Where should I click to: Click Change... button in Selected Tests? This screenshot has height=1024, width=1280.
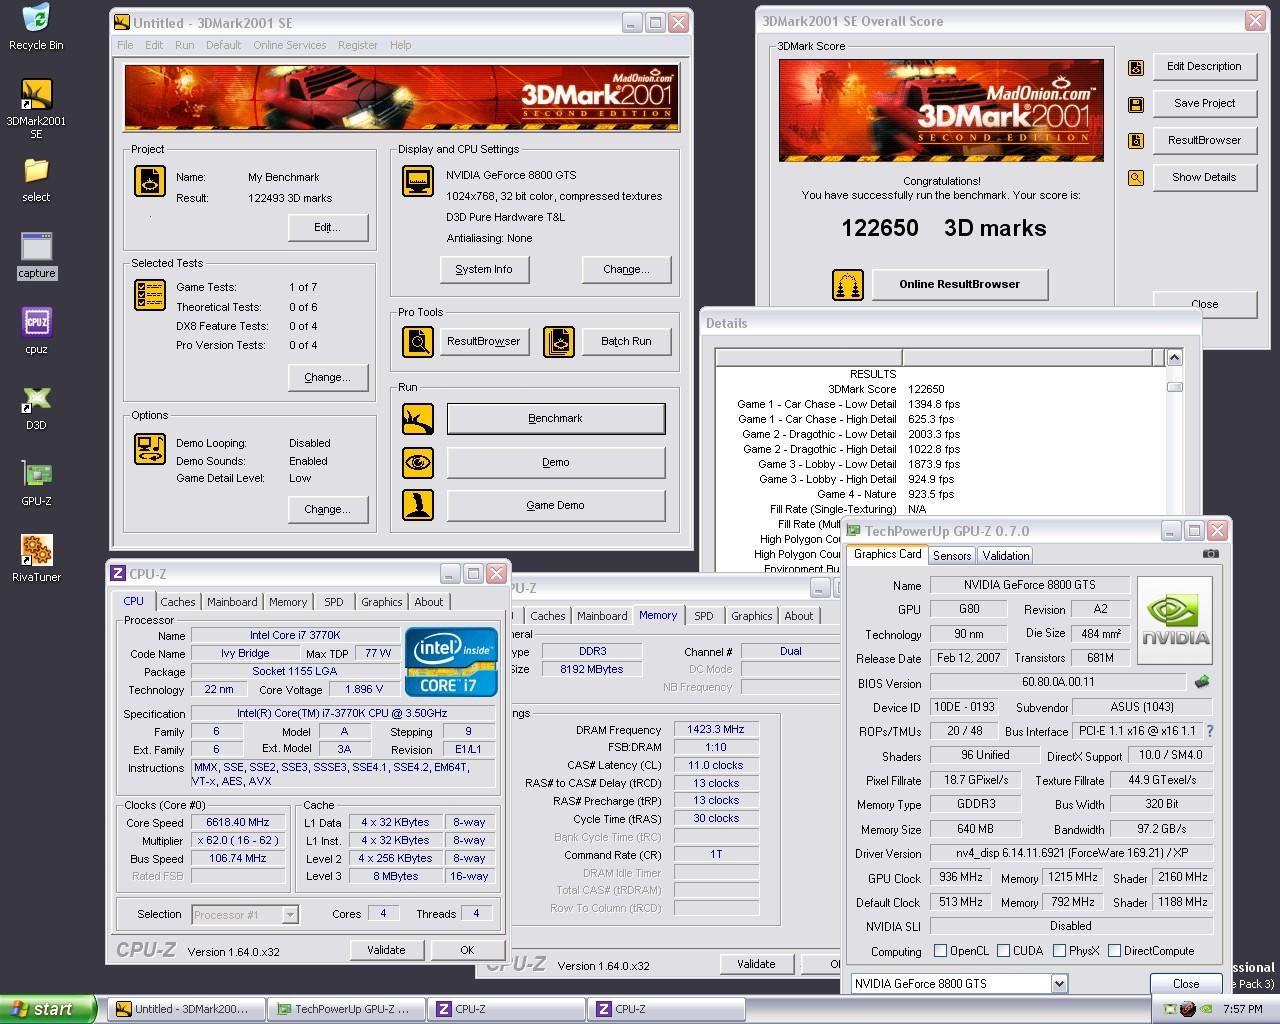tap(328, 377)
